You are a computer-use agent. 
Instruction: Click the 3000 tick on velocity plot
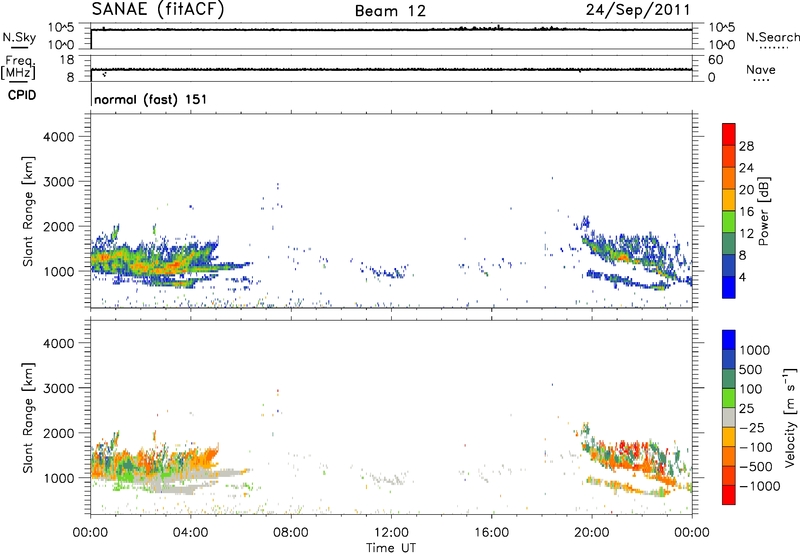[58, 388]
